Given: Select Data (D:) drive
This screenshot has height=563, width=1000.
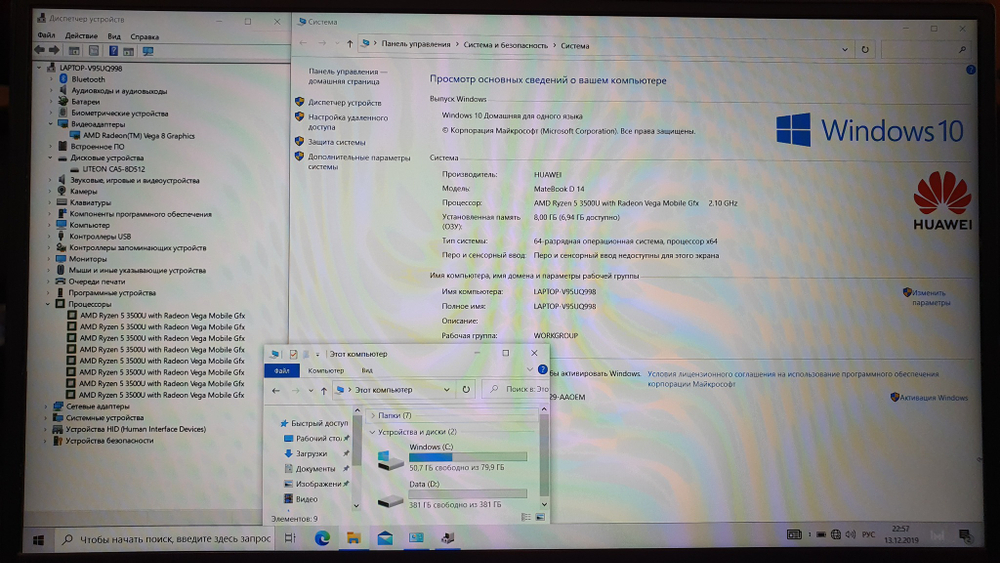Looking at the screenshot, I should [452, 494].
